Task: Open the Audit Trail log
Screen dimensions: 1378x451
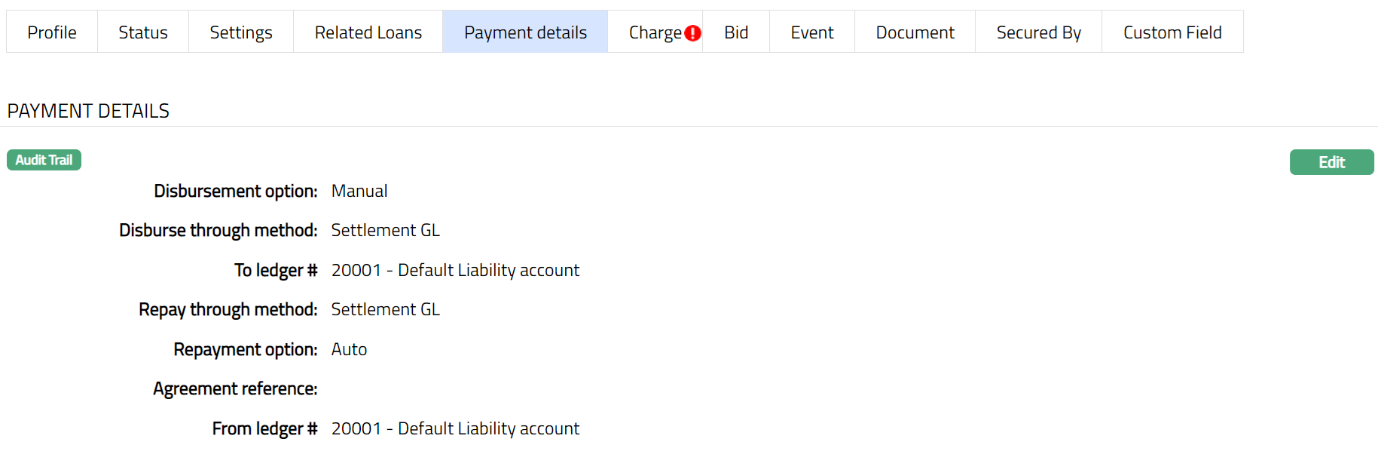Action: click(x=44, y=160)
